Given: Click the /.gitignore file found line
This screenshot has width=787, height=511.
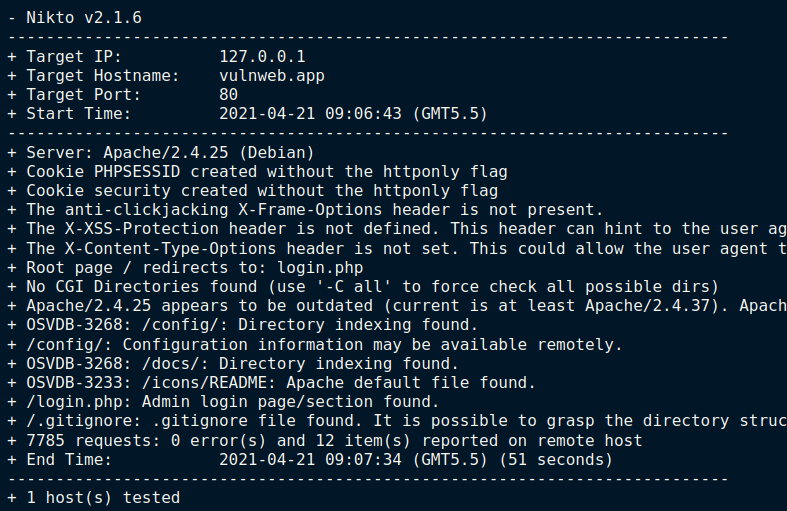Looking at the screenshot, I should pos(398,421).
